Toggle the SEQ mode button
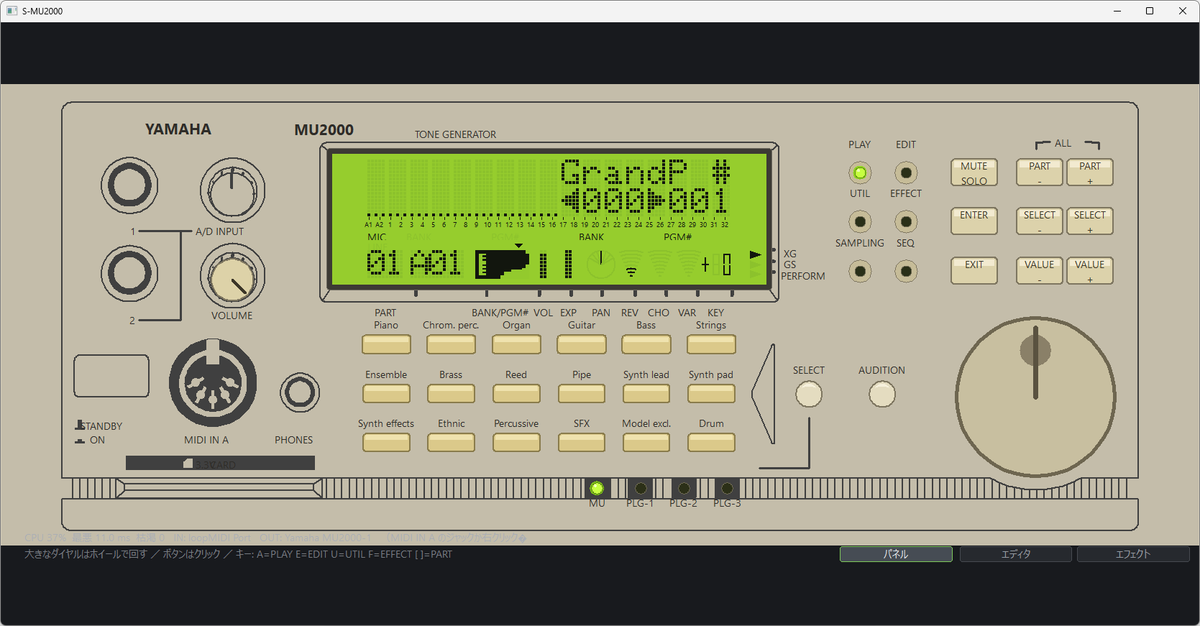 (906, 271)
